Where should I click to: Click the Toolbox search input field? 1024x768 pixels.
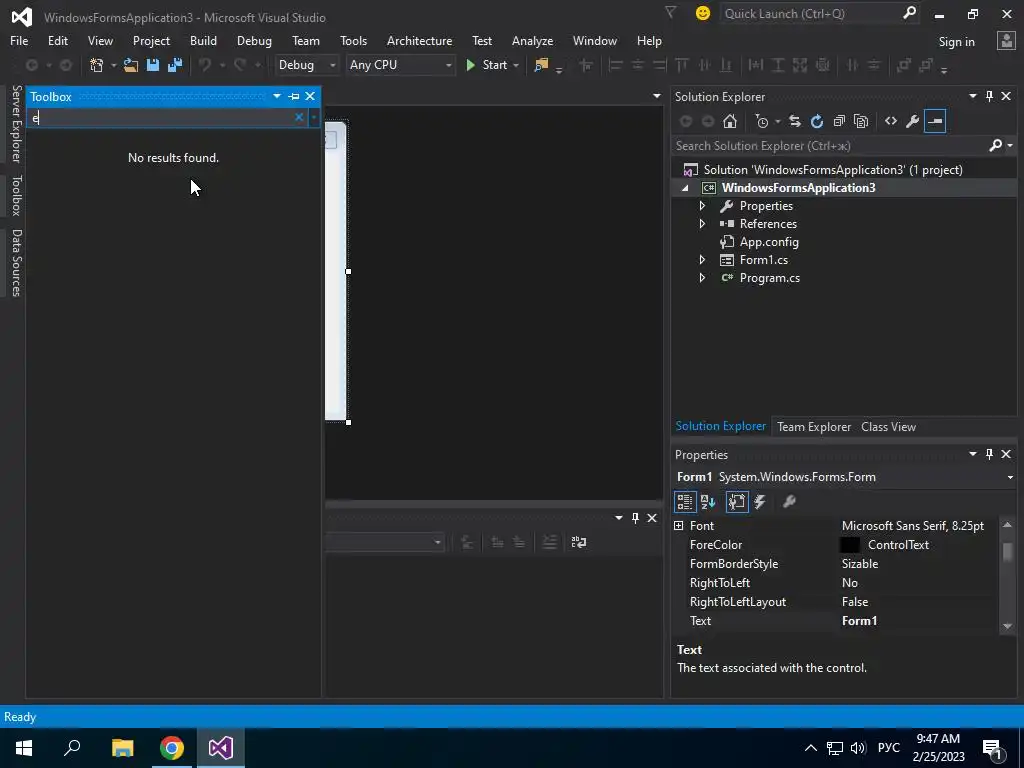click(161, 118)
